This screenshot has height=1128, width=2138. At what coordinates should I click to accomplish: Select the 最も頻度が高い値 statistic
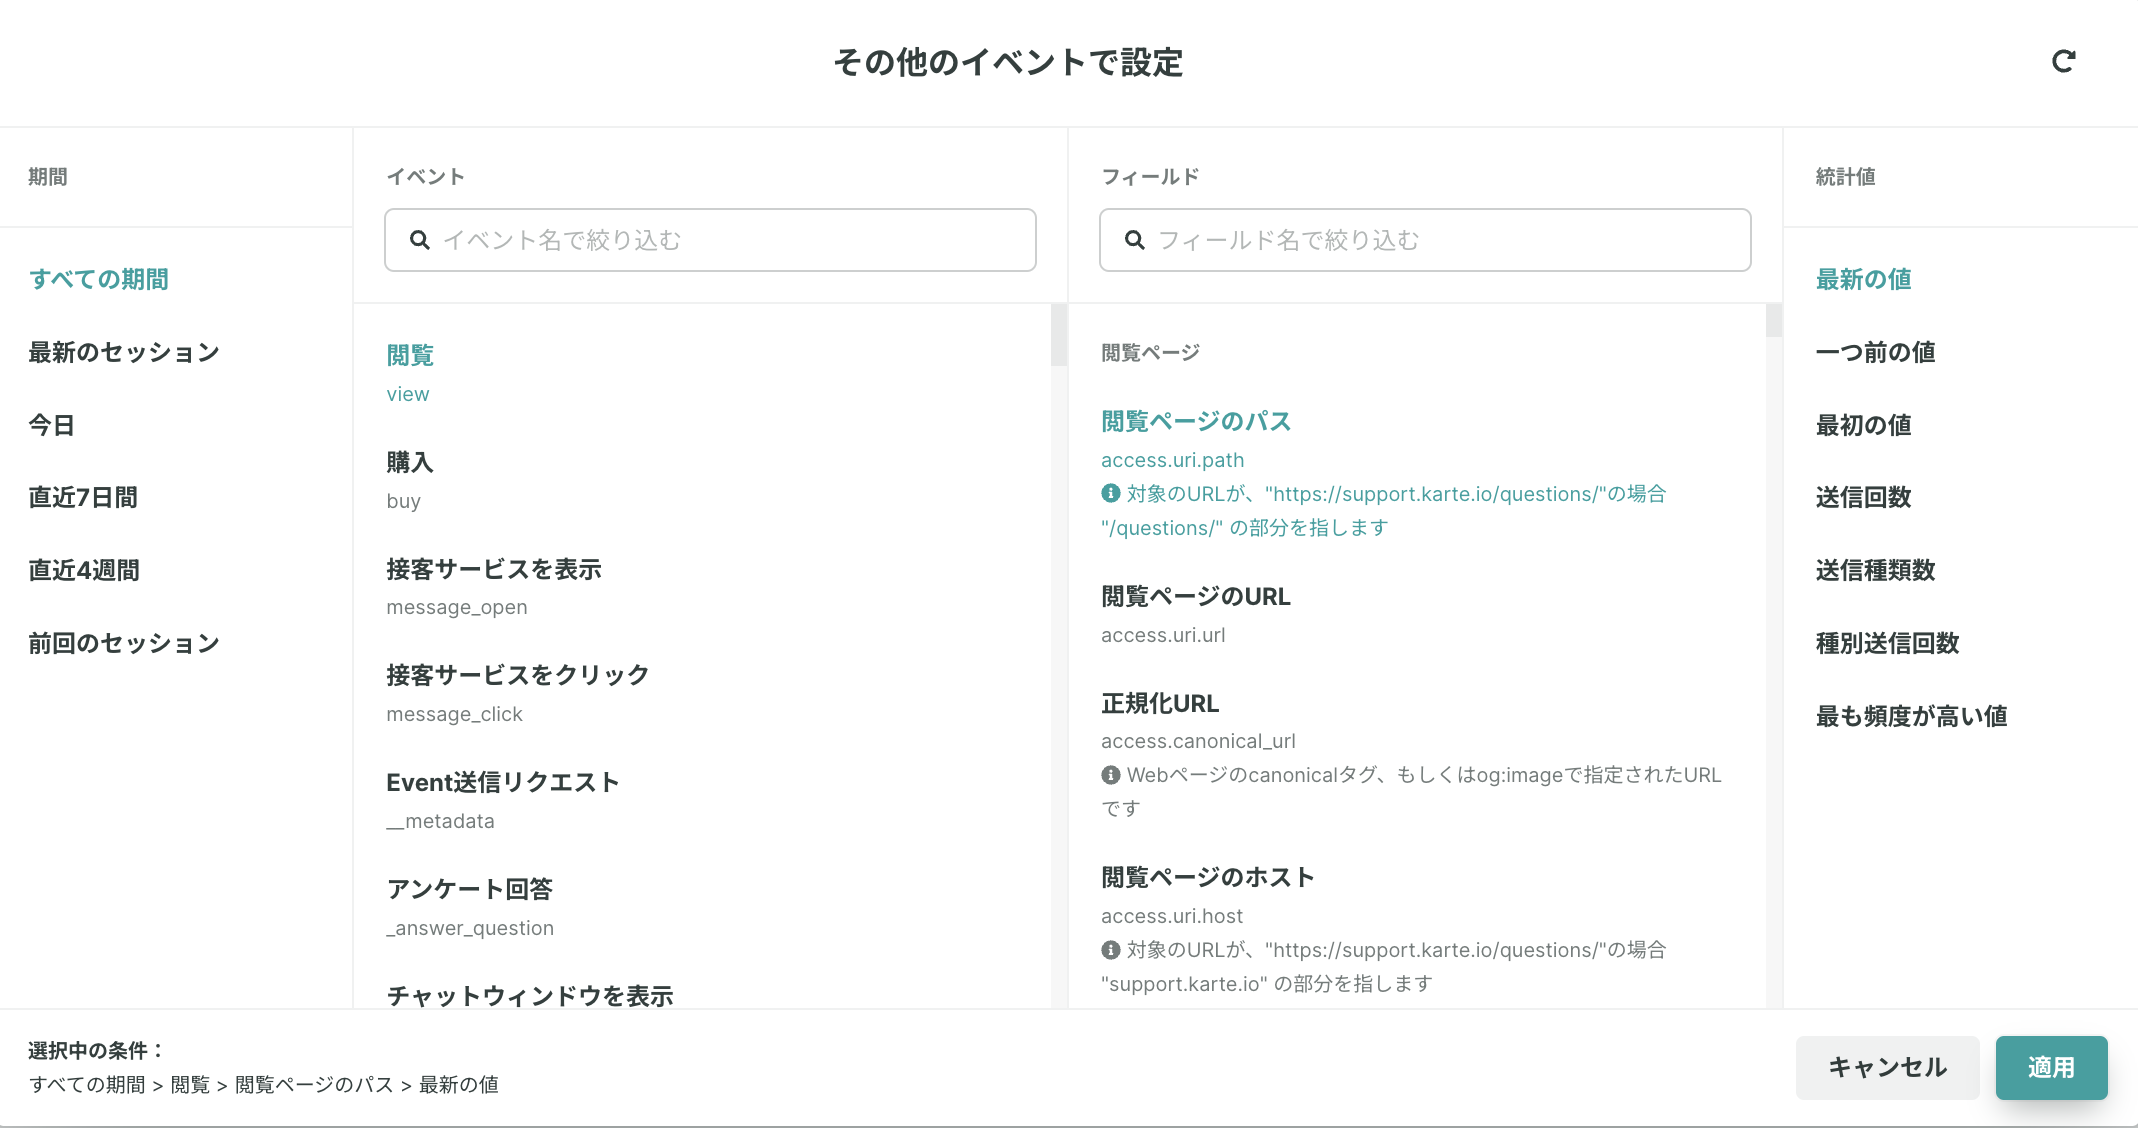1912,716
